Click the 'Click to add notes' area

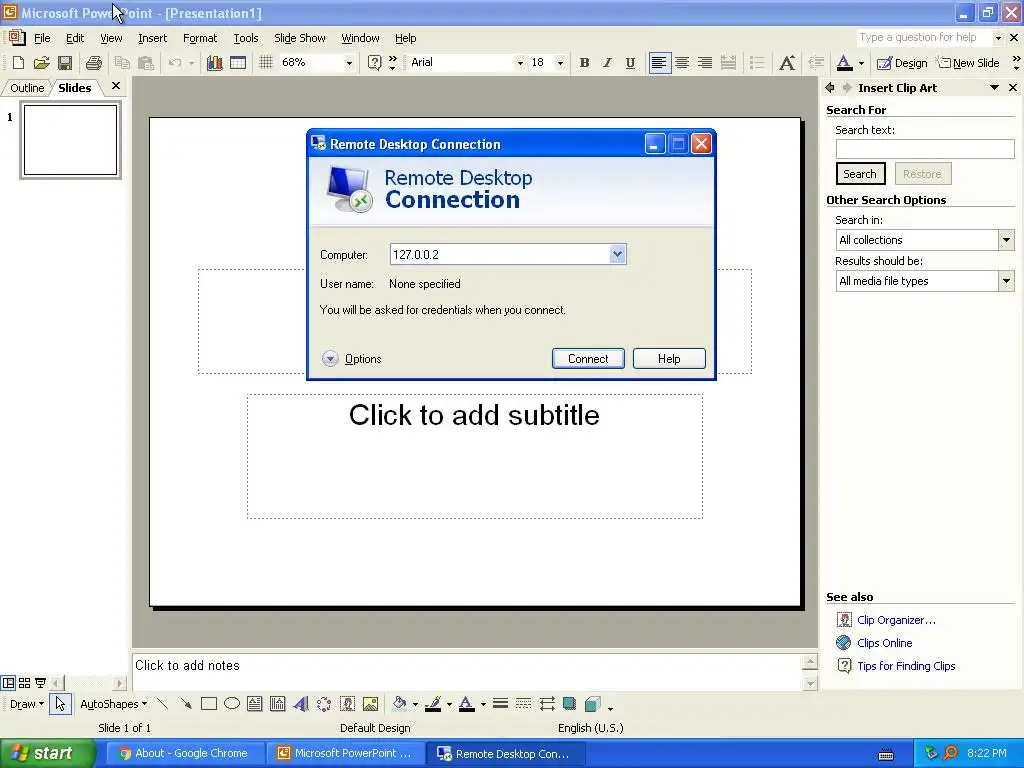pos(467,672)
